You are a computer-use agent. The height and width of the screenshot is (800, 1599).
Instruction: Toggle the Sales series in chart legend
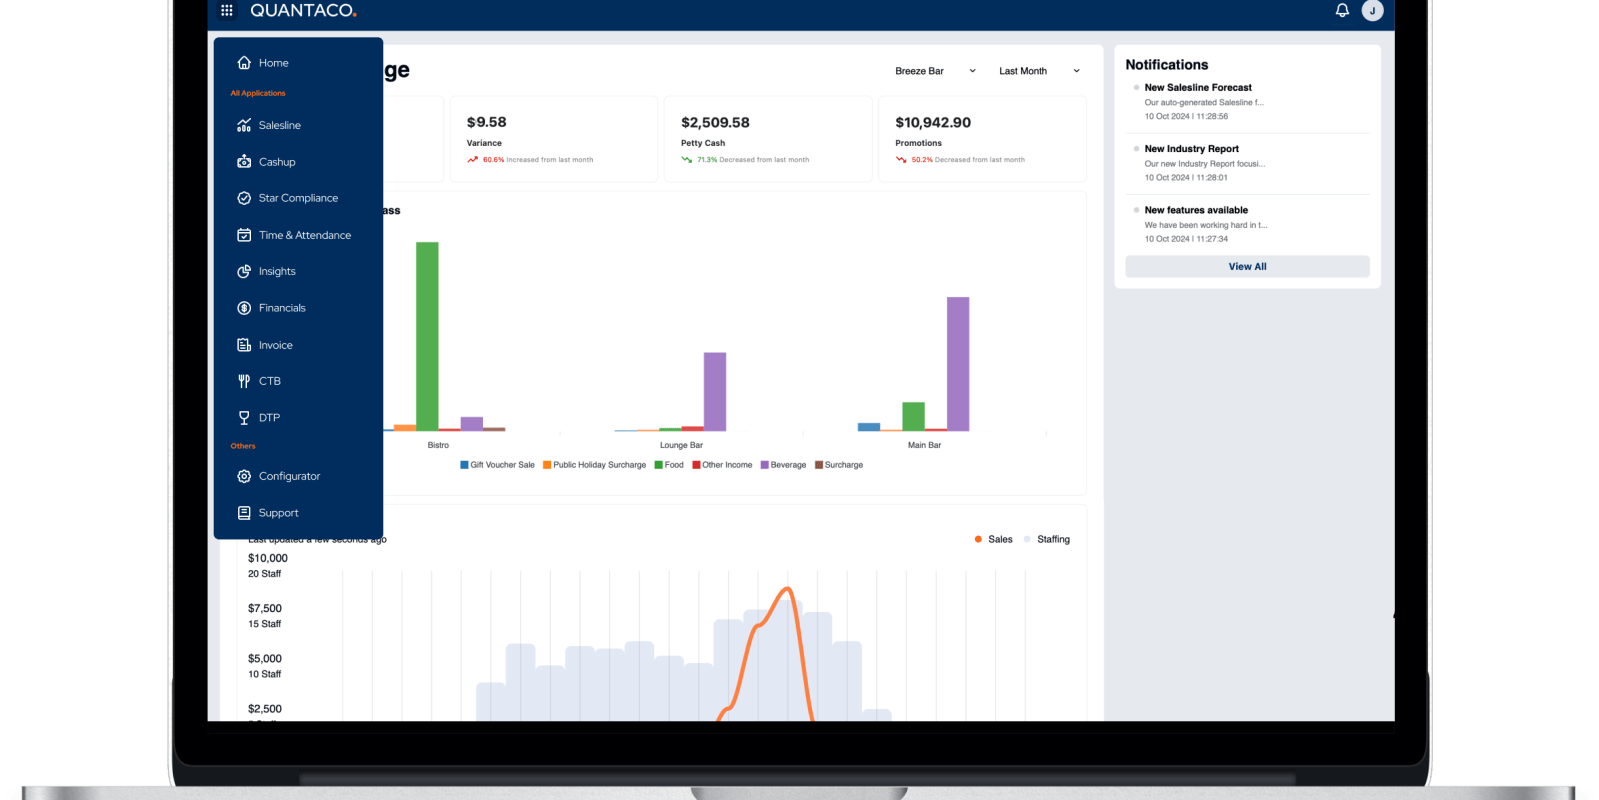coord(994,539)
